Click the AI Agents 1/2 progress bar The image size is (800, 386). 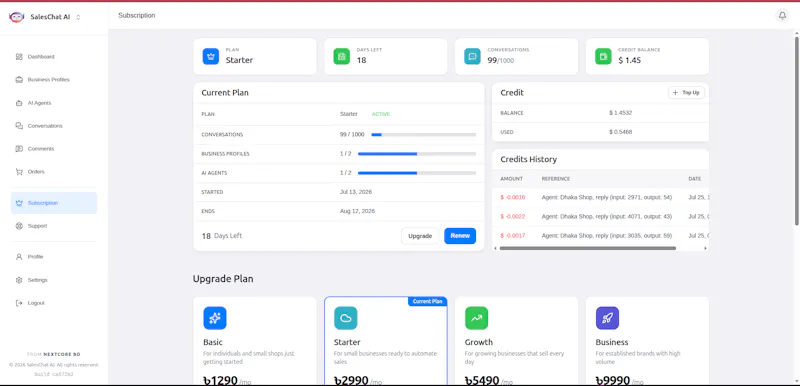click(x=417, y=173)
